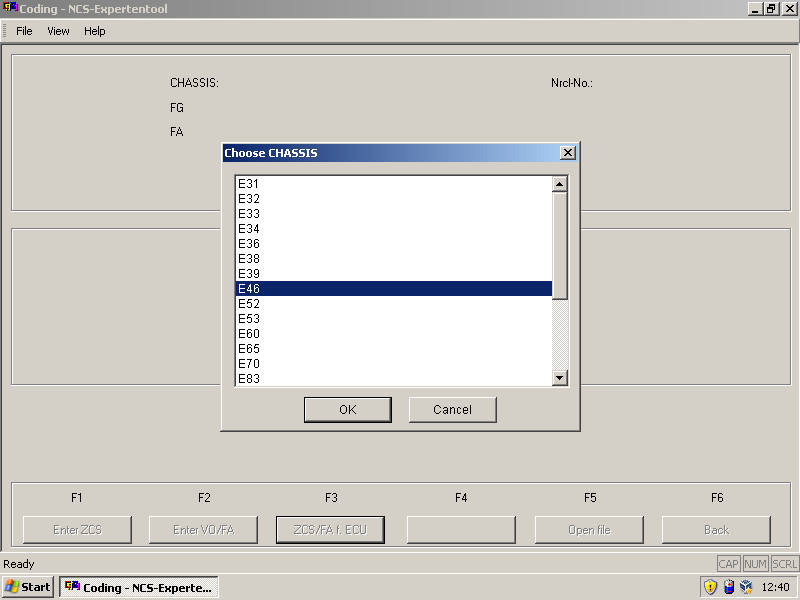Select chassis E34 in the list
The image size is (800, 600).
(x=394, y=229)
